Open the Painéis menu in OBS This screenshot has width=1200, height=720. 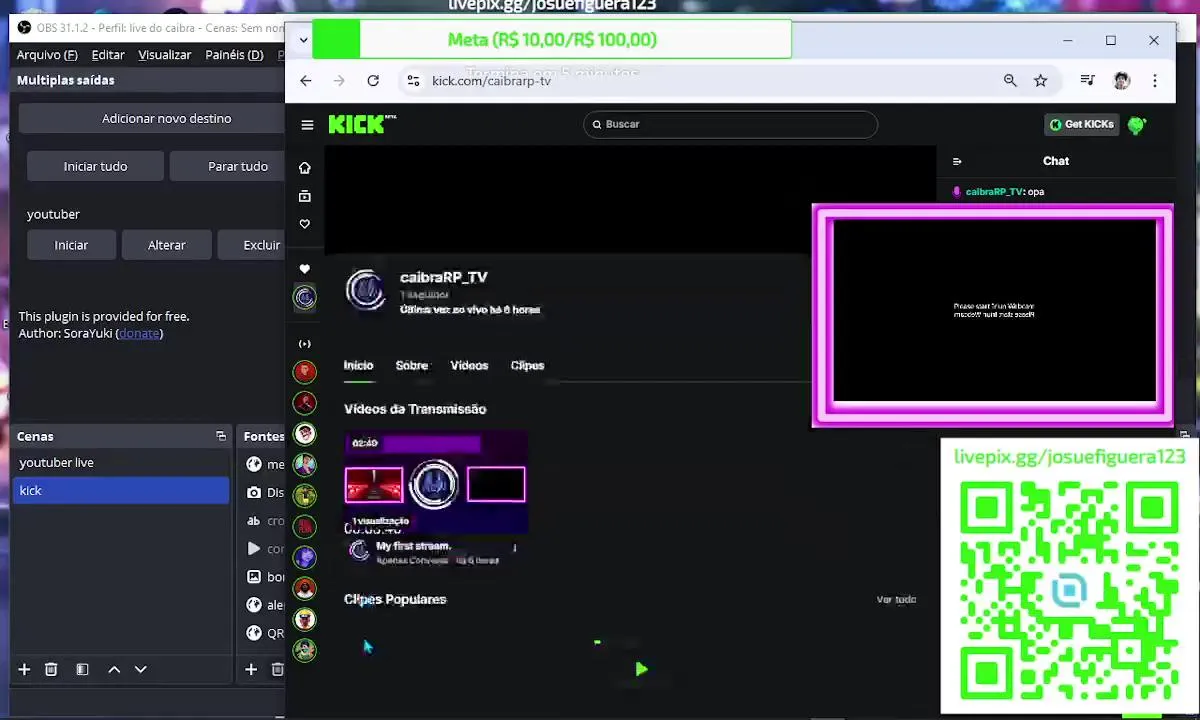234,55
